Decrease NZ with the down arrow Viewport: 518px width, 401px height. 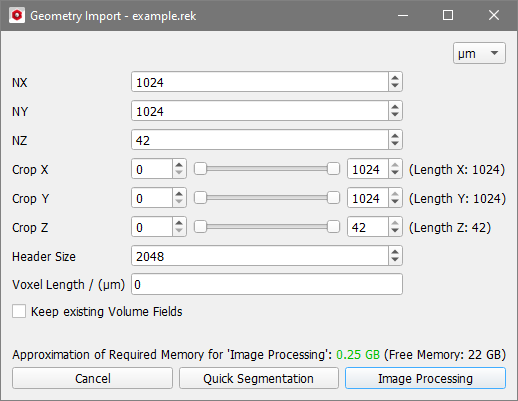395,144
